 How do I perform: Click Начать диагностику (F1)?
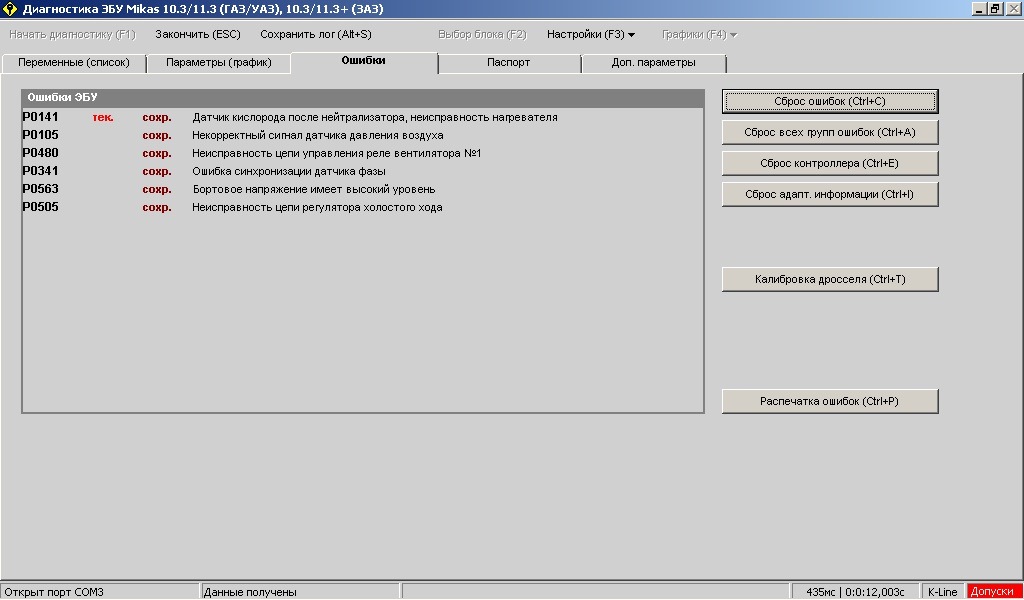(x=72, y=35)
